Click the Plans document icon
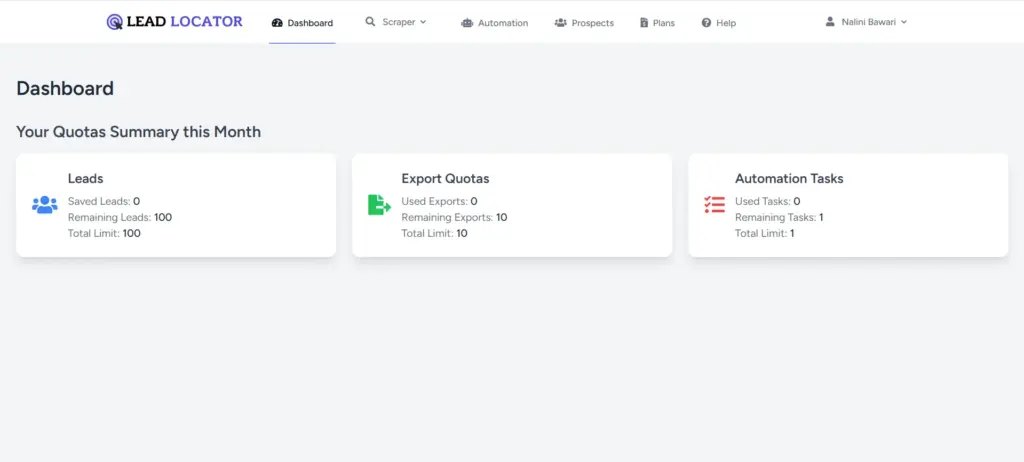Image resolution: width=1024 pixels, height=462 pixels. (x=644, y=23)
